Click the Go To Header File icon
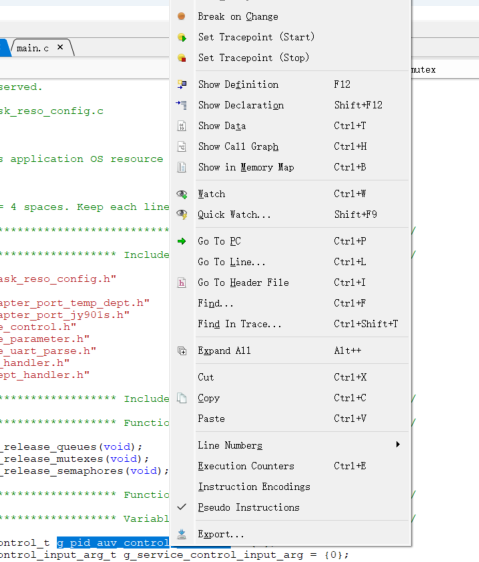This screenshot has width=479, height=562. pyautogui.click(x=182, y=283)
